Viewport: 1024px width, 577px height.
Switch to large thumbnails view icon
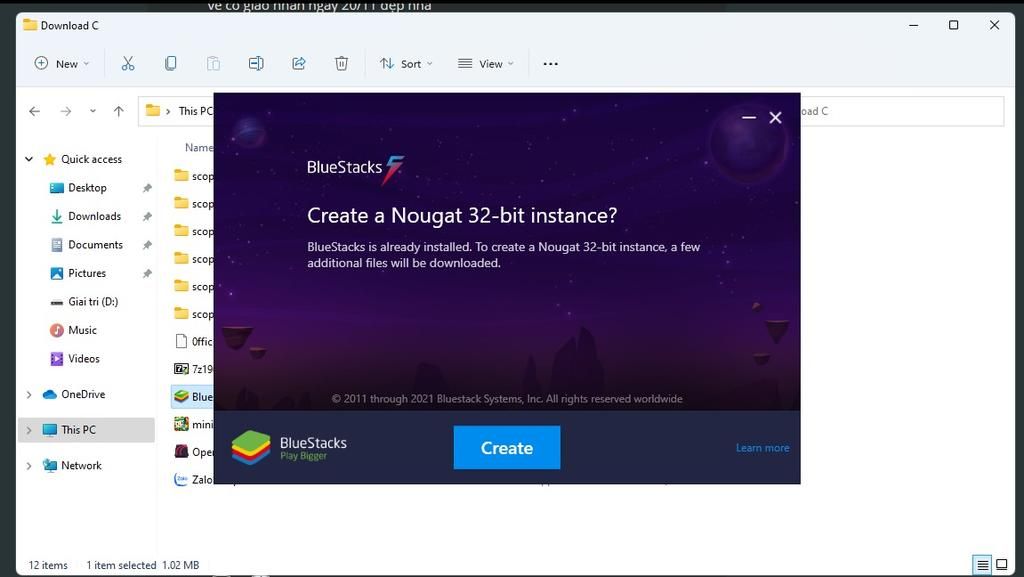click(x=1001, y=565)
